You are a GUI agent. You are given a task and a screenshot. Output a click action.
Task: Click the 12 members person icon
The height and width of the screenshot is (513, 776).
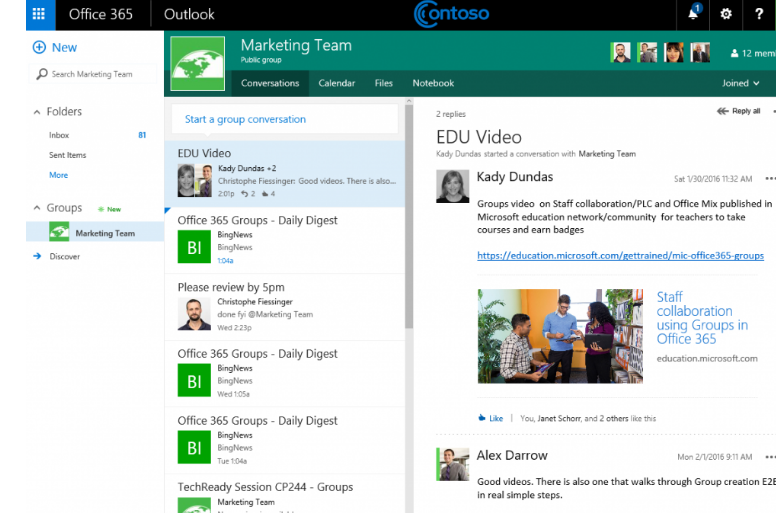734,53
